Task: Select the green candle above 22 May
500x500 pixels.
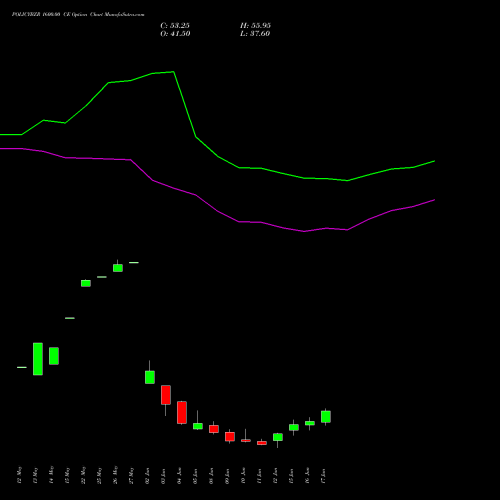Action: (x=86, y=283)
